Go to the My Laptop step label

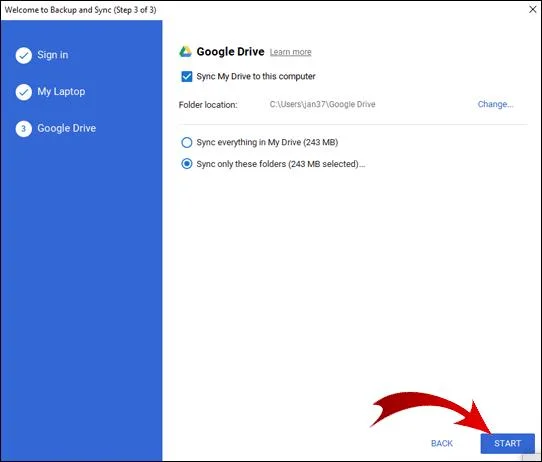click(x=61, y=92)
